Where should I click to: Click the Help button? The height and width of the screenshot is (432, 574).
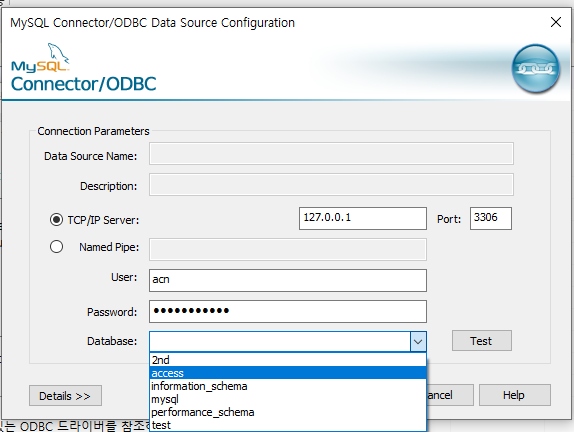(514, 395)
